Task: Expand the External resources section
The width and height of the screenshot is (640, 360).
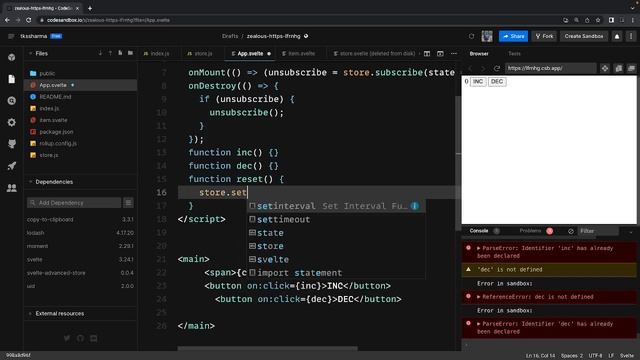Action: [x=30, y=313]
